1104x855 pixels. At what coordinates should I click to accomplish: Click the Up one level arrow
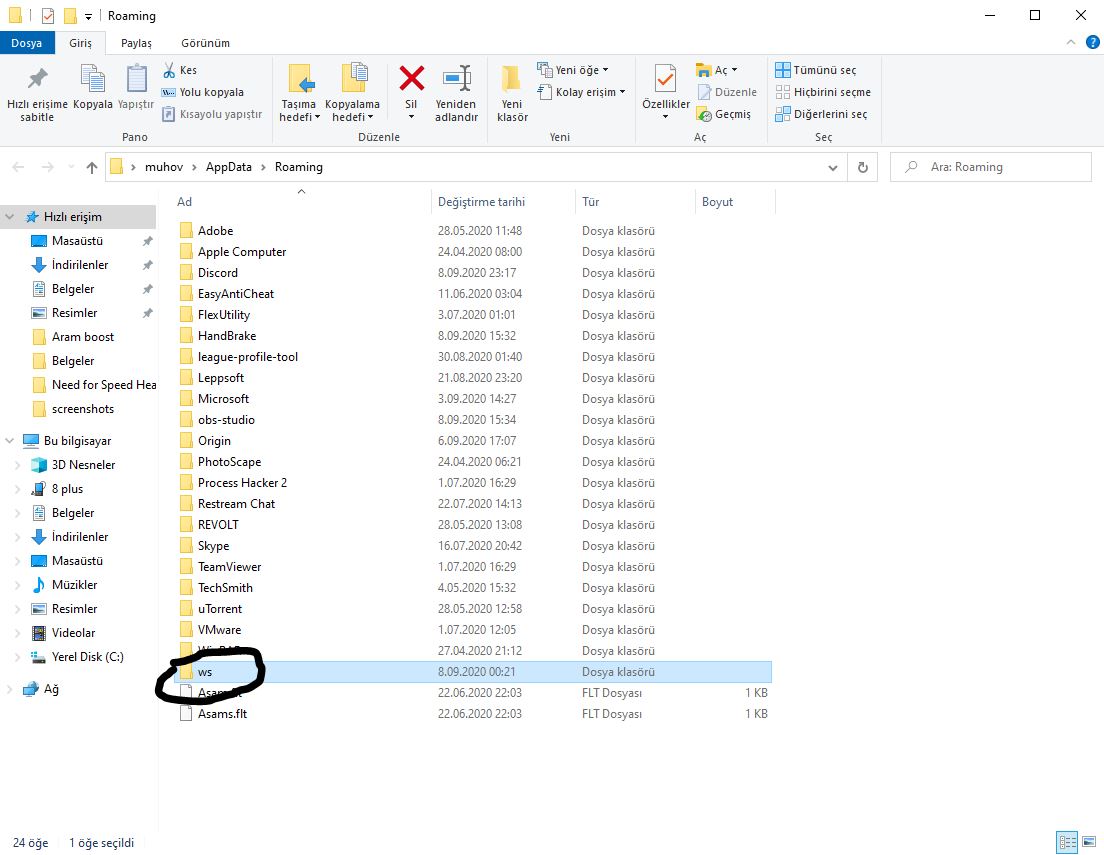tap(92, 167)
